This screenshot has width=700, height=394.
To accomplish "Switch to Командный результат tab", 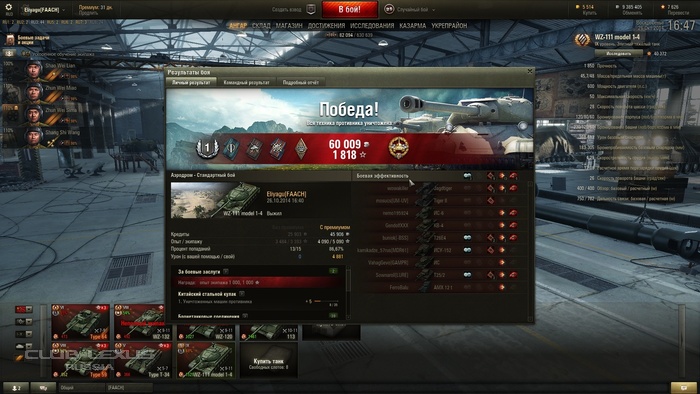I will [x=246, y=82].
